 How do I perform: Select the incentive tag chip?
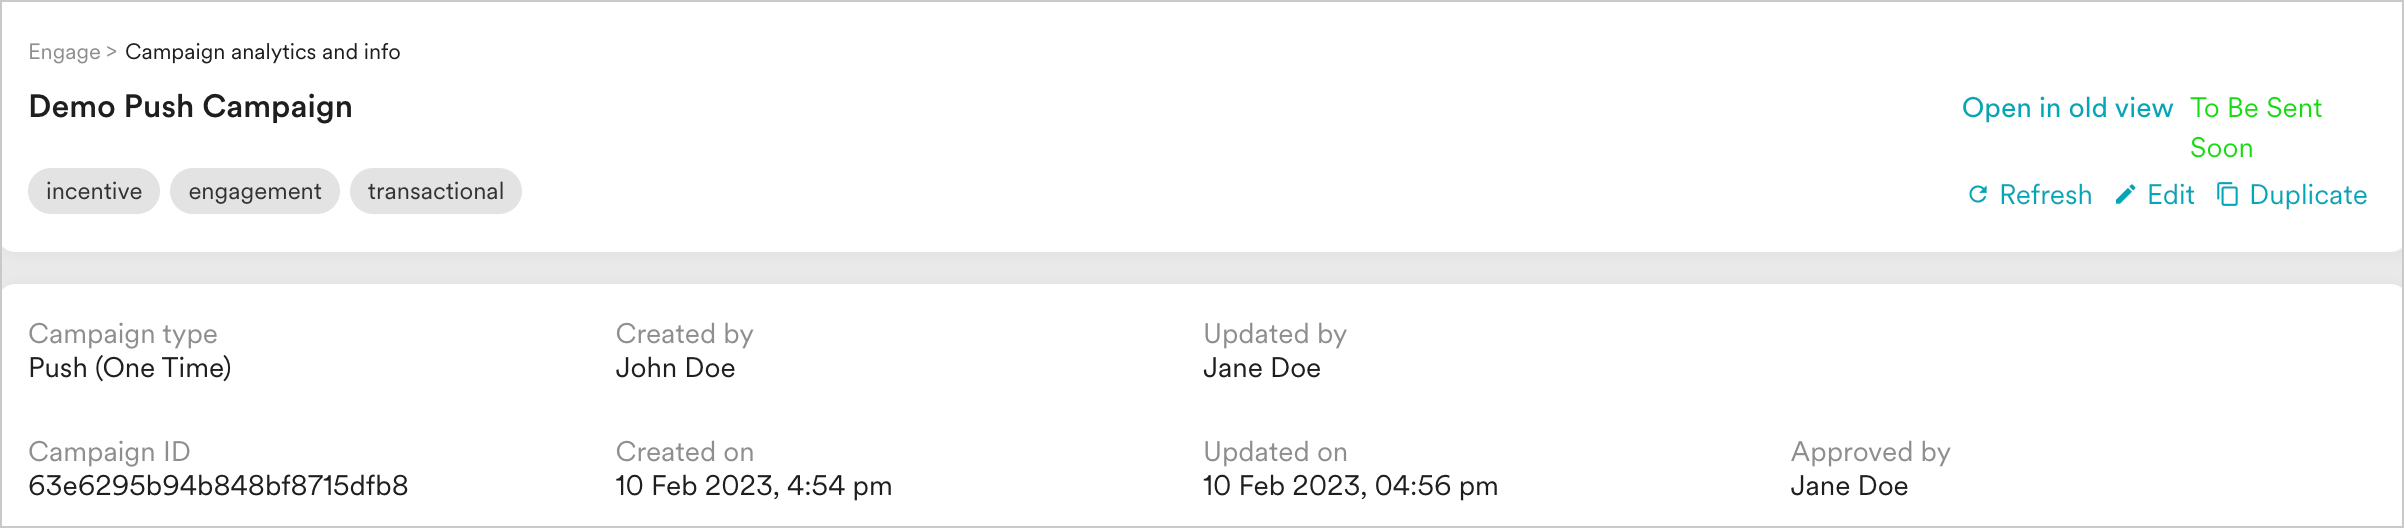click(x=94, y=191)
